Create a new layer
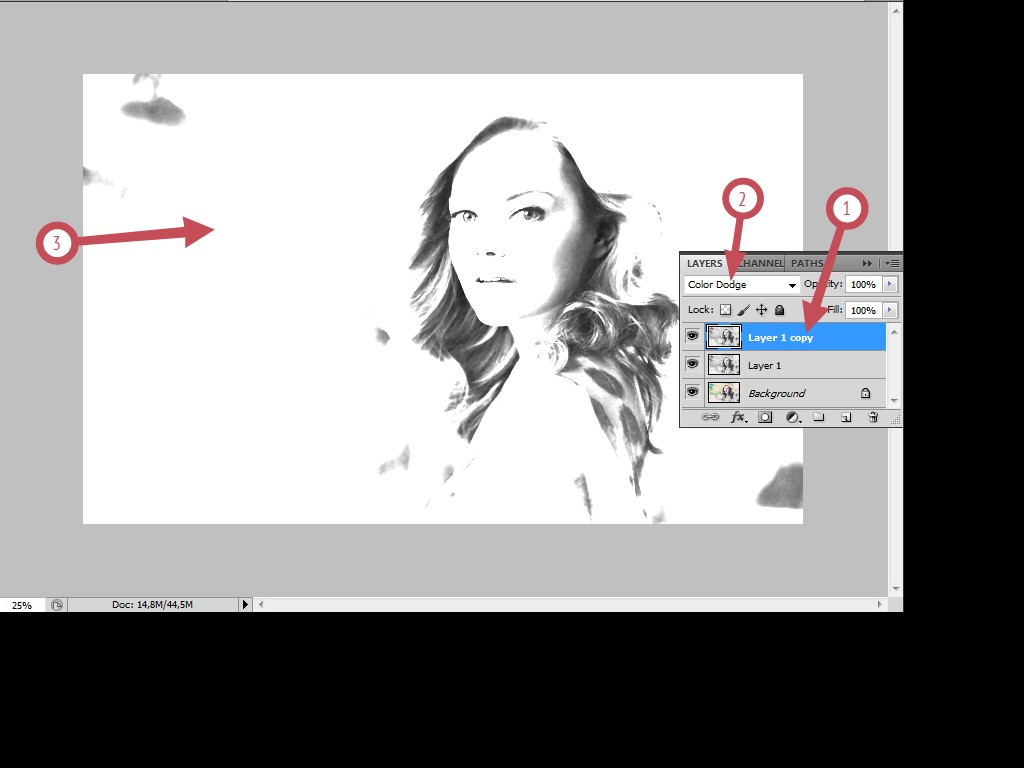 [846, 417]
